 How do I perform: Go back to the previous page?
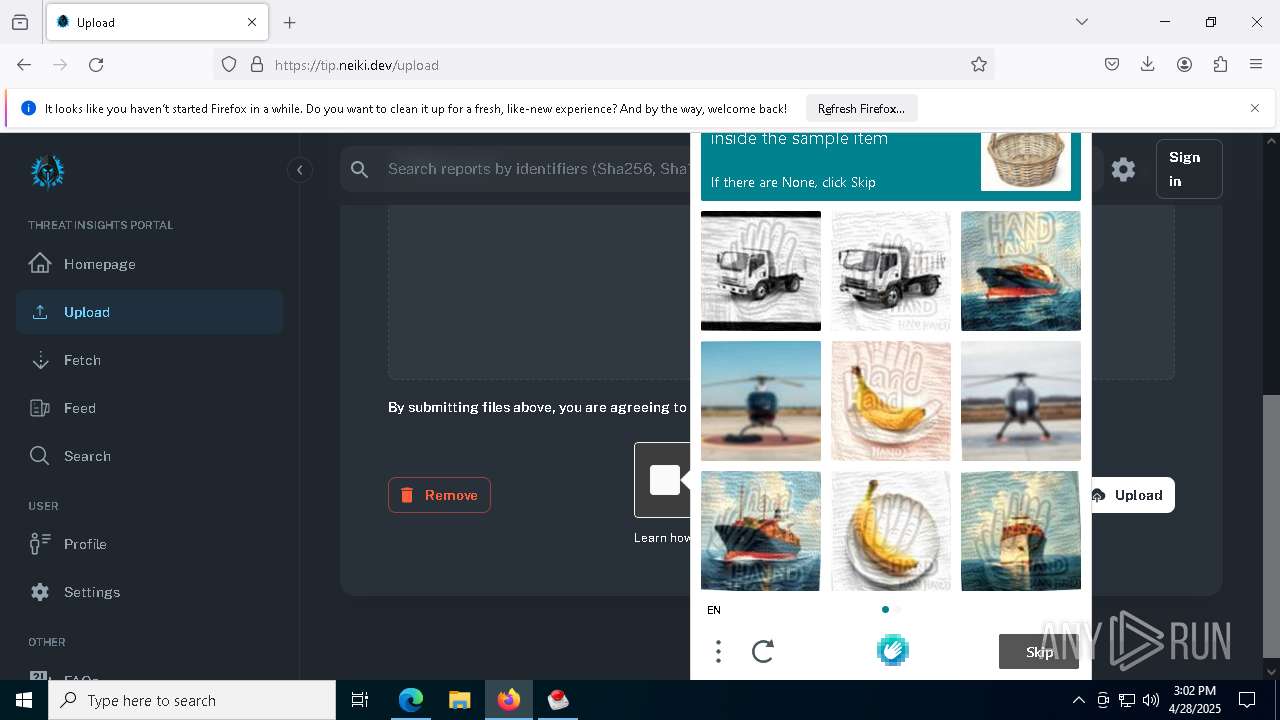tap(24, 64)
